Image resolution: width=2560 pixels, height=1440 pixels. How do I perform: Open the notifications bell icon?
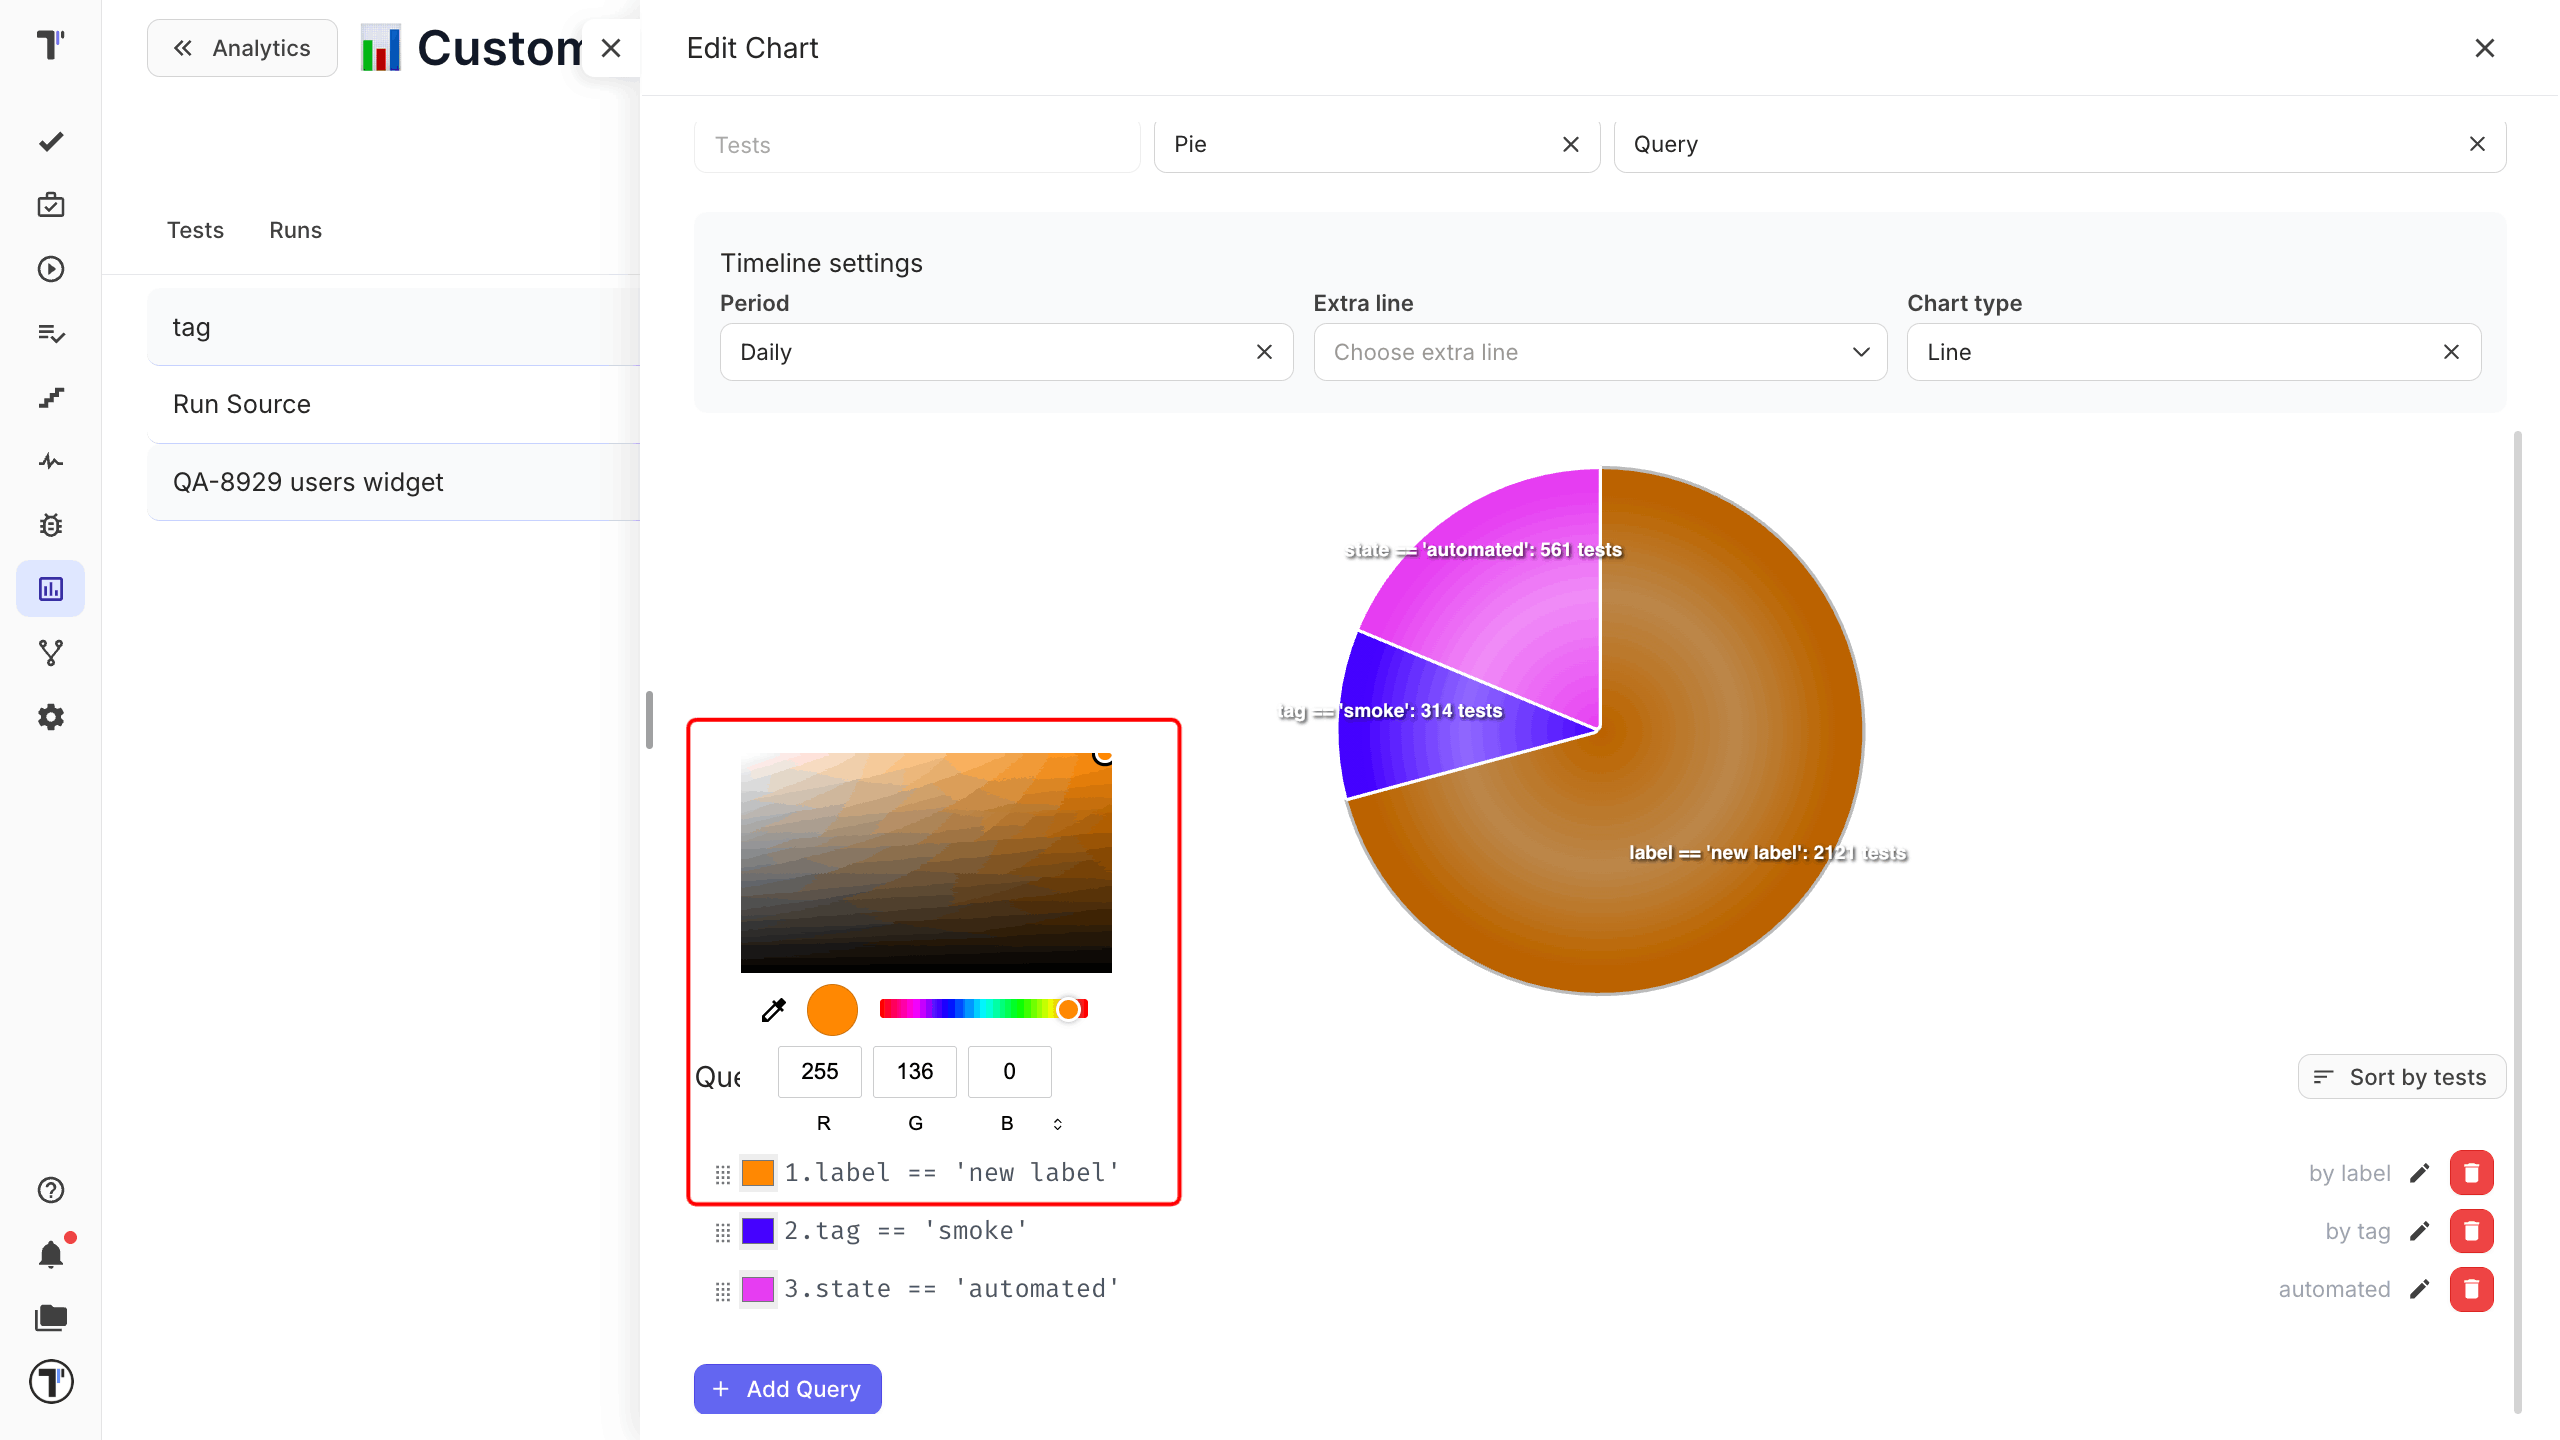click(51, 1254)
